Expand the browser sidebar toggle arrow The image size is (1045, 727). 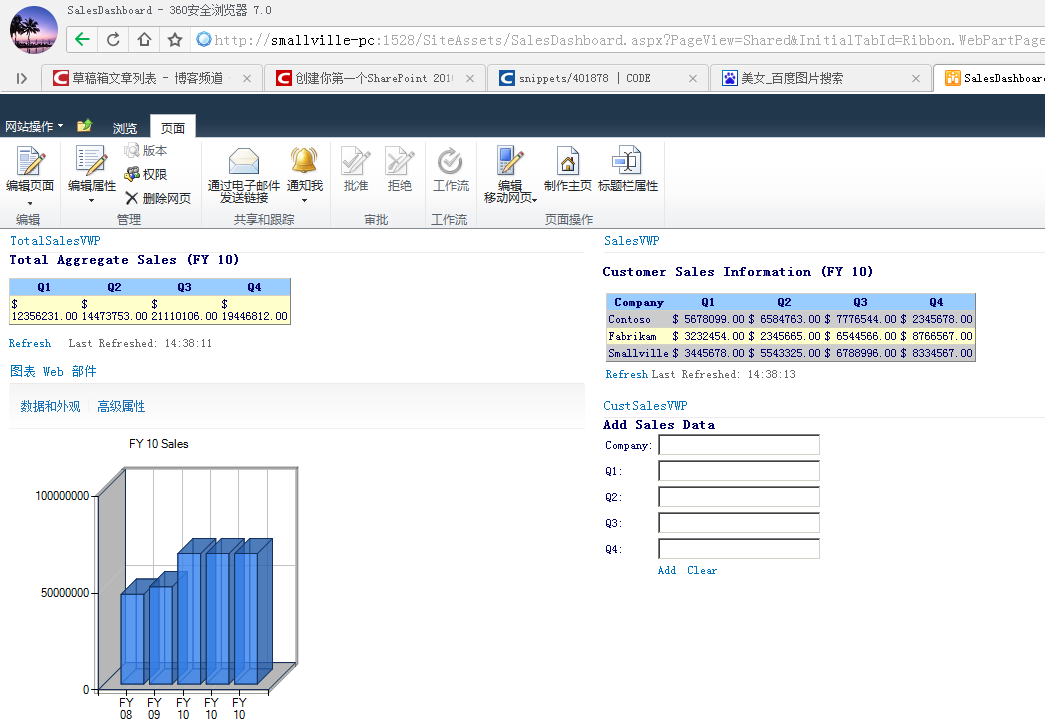[x=21, y=78]
